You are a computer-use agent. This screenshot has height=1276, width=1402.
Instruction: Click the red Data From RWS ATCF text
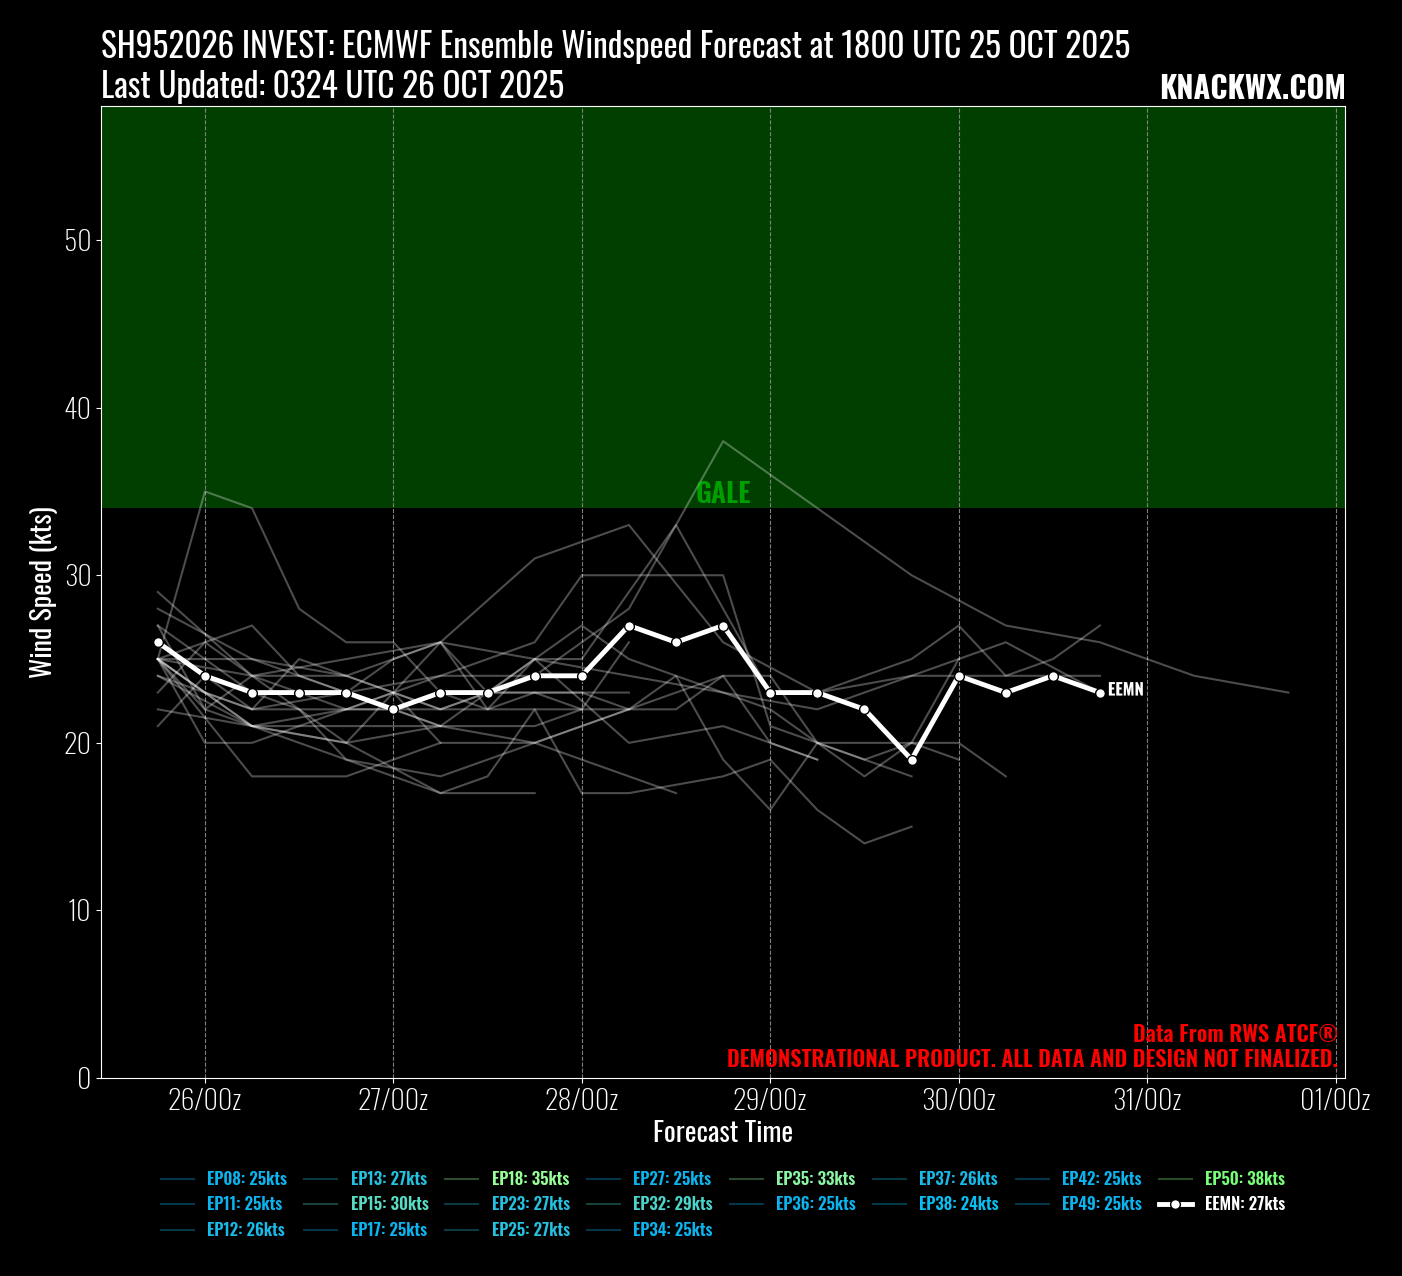[x=1234, y=1034]
